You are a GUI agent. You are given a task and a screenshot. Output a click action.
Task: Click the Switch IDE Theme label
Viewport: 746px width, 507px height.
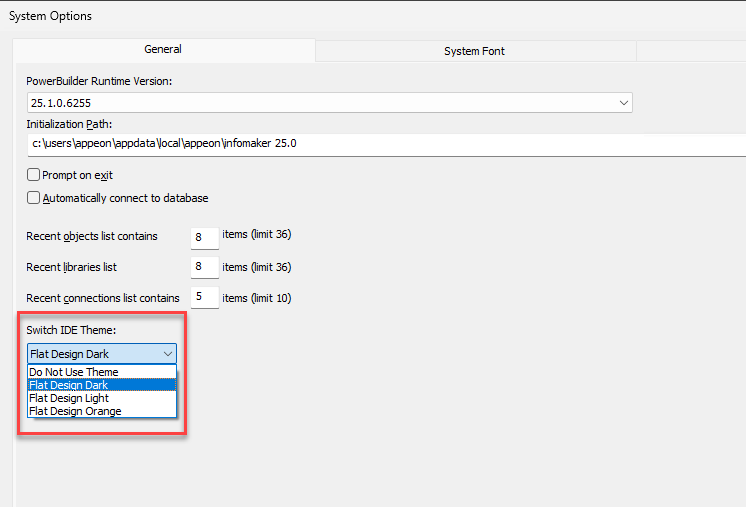[72, 329]
